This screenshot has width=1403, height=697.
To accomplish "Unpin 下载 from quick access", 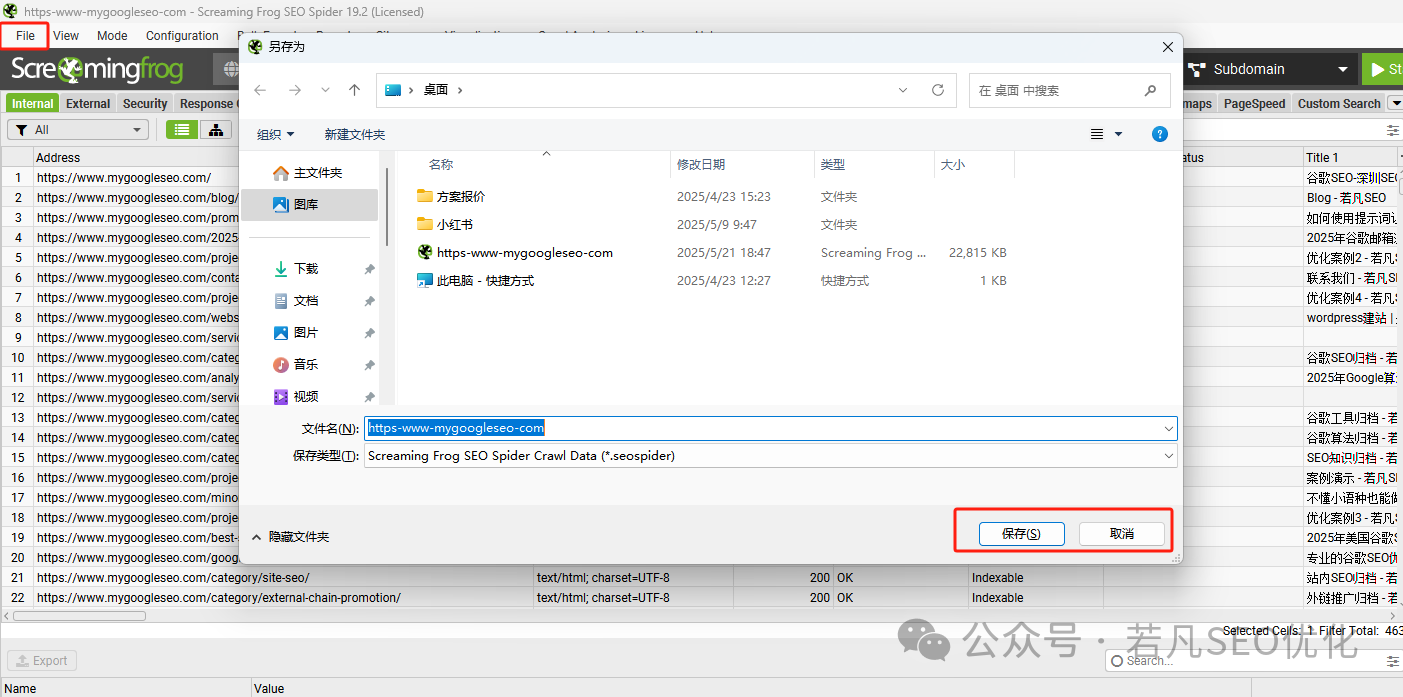I will click(369, 269).
